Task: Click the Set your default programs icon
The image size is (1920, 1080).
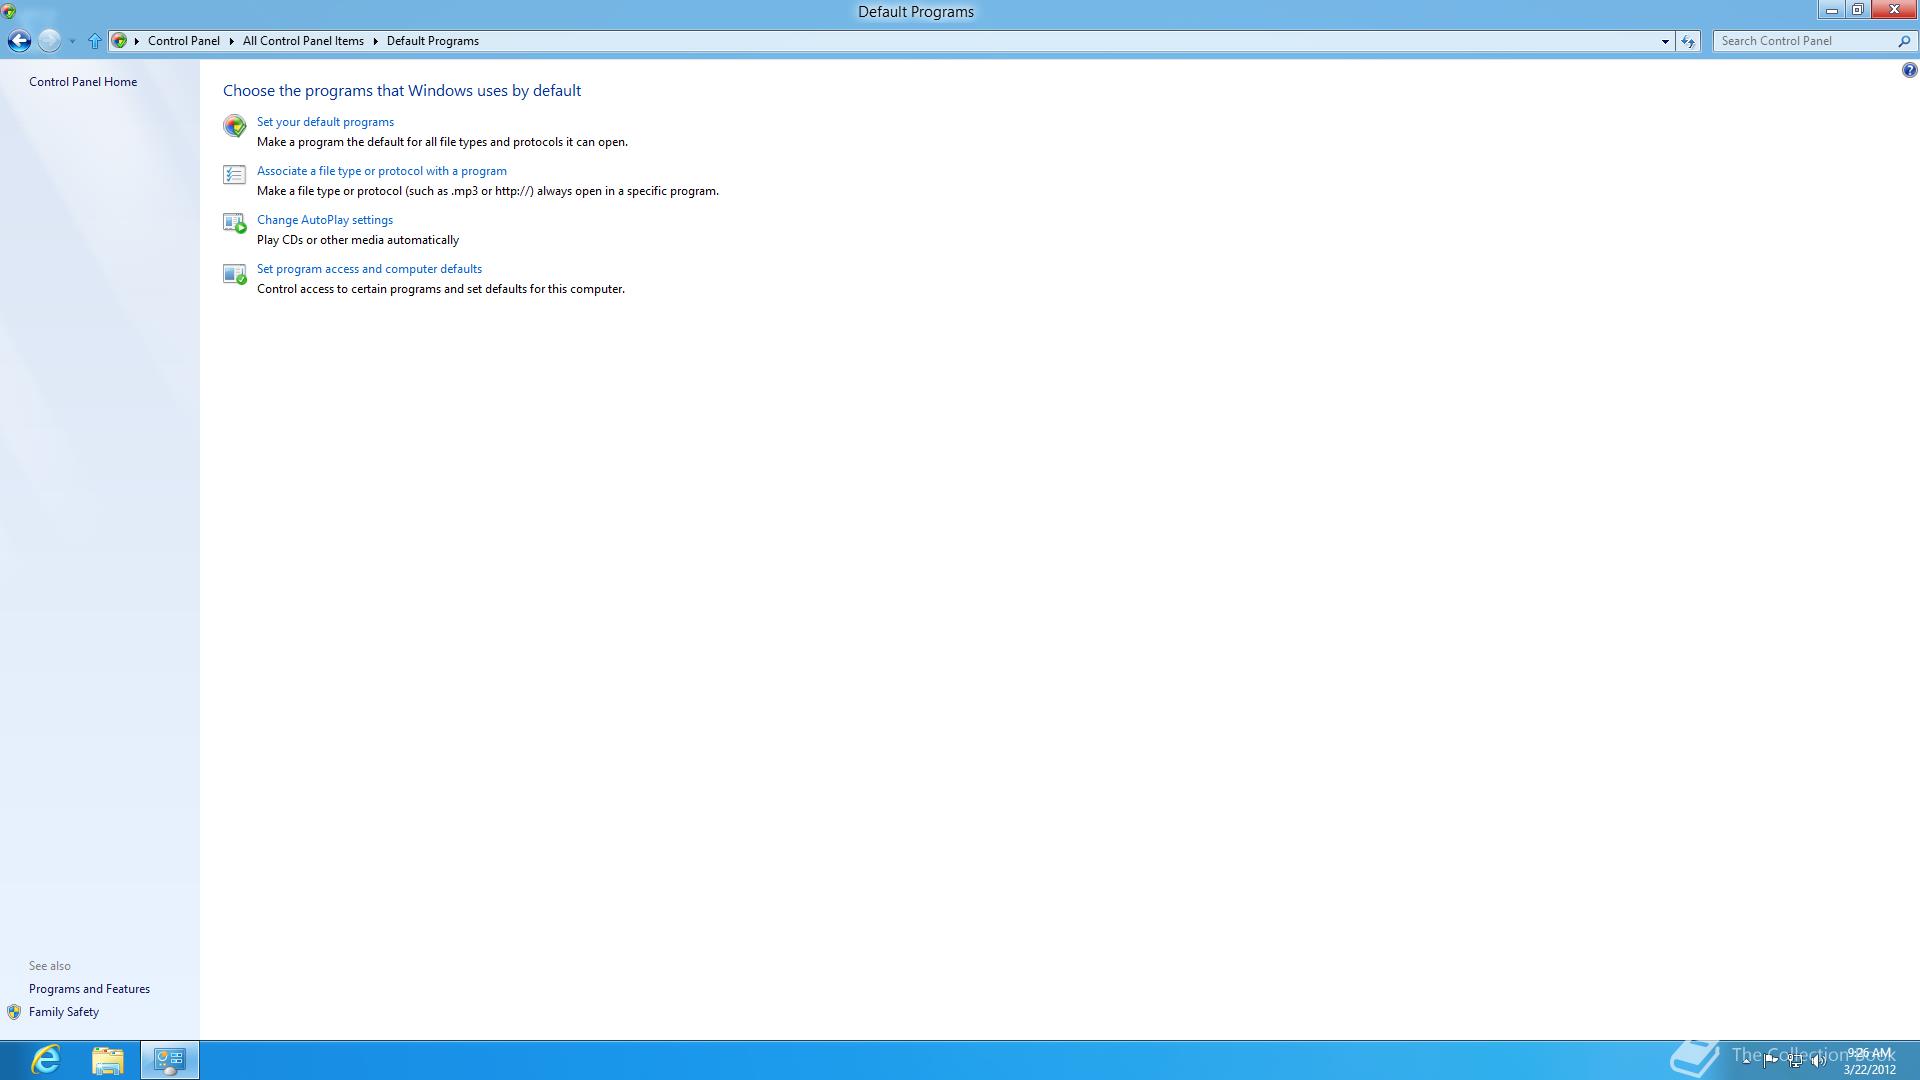Action: pos(234,126)
